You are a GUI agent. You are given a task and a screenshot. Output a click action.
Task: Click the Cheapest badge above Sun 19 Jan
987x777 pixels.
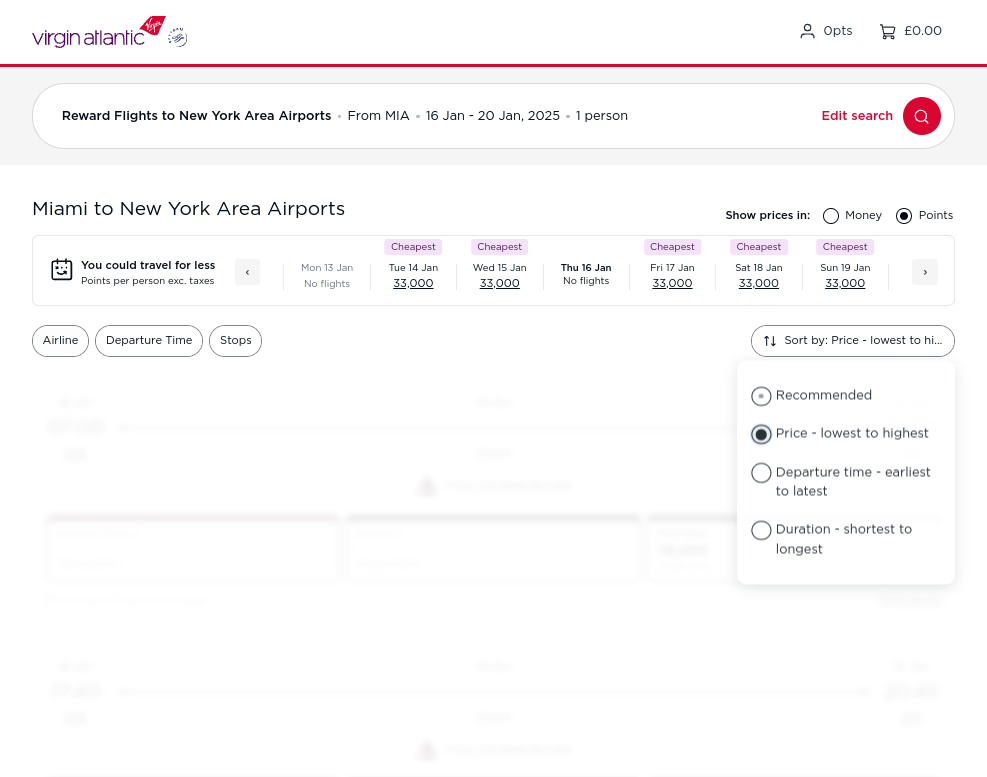tap(845, 247)
